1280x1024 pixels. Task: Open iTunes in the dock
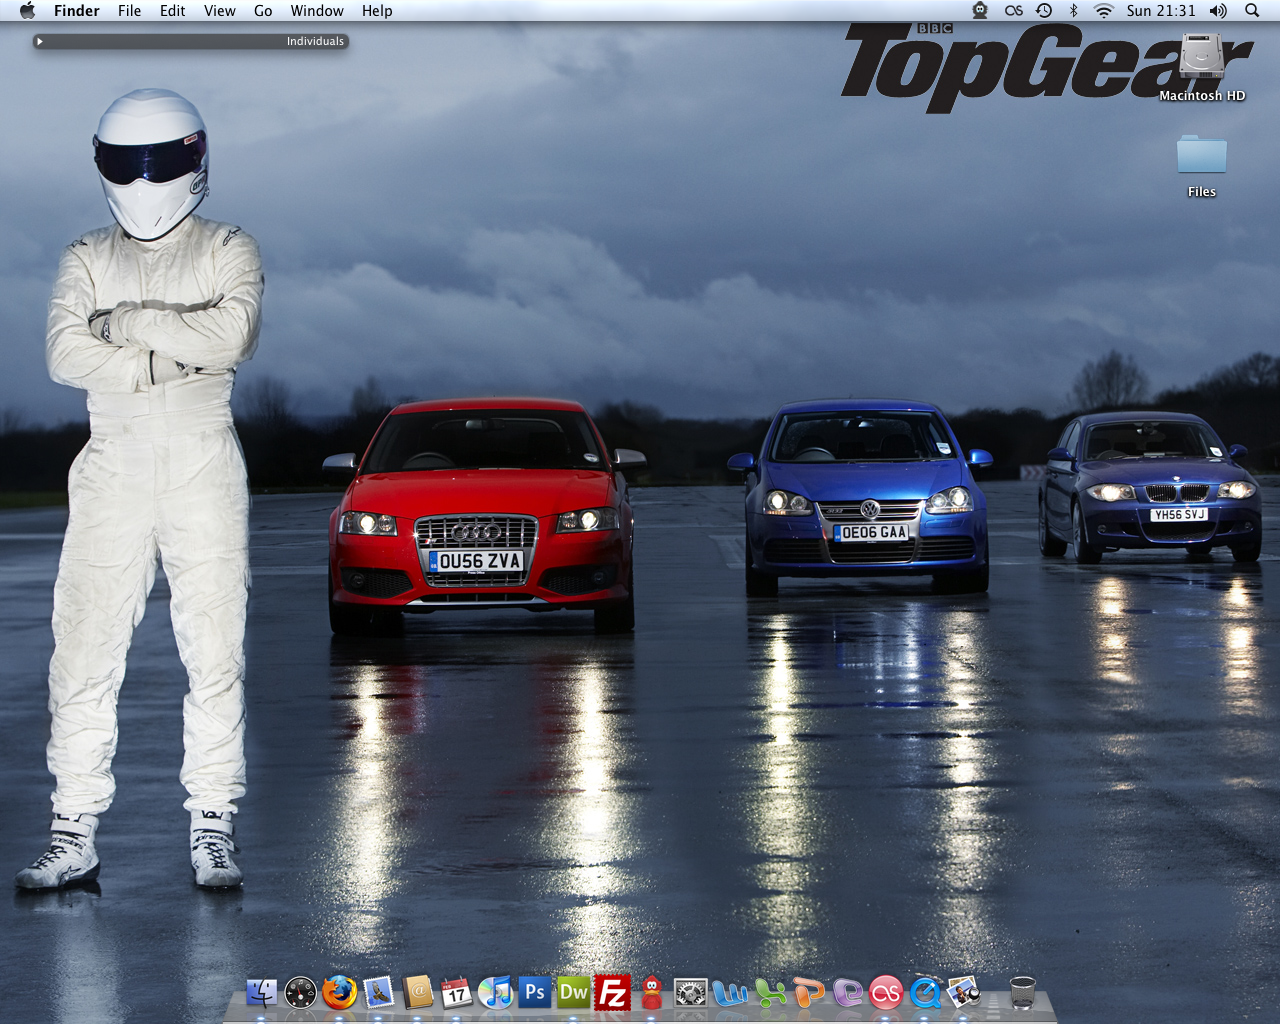click(496, 992)
